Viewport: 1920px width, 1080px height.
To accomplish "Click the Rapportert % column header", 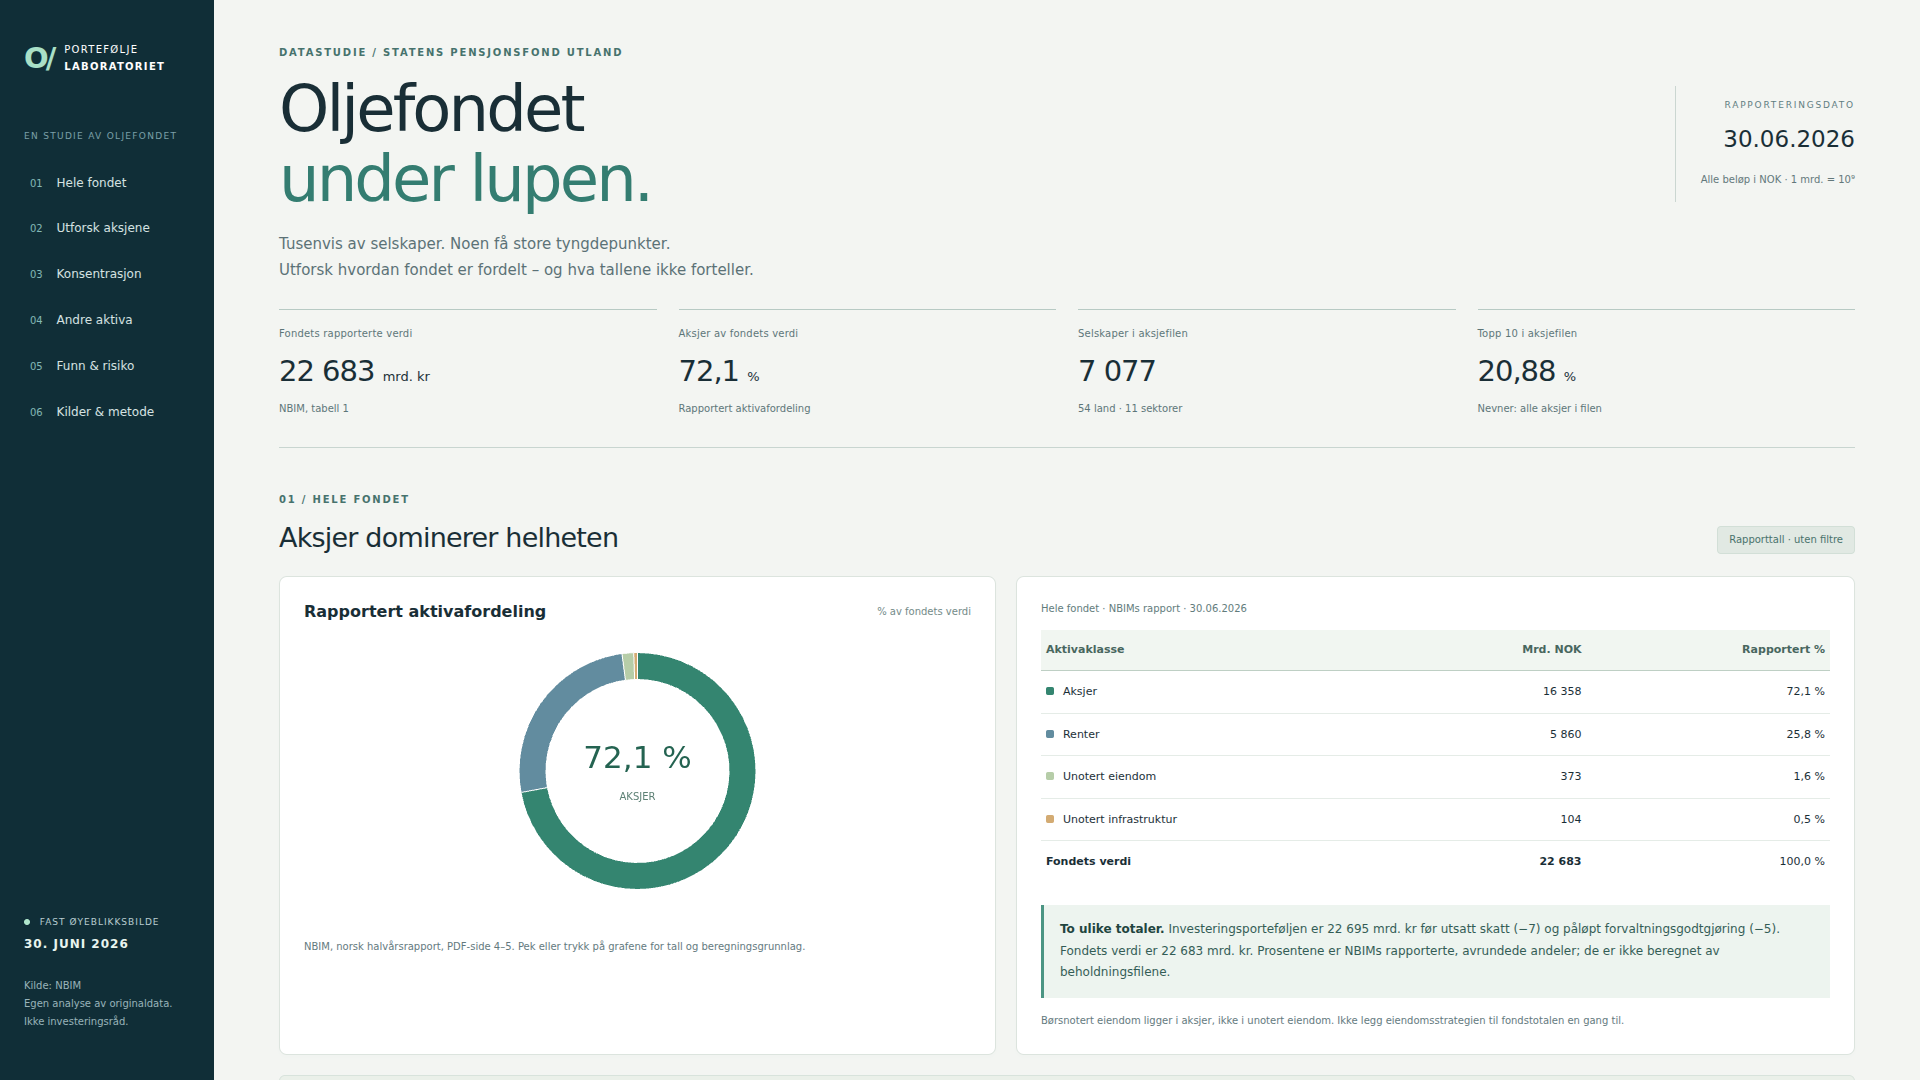I will tap(1783, 649).
